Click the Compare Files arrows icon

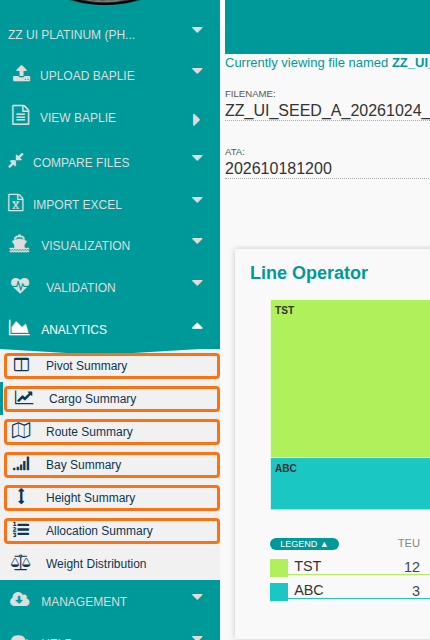point(16,161)
